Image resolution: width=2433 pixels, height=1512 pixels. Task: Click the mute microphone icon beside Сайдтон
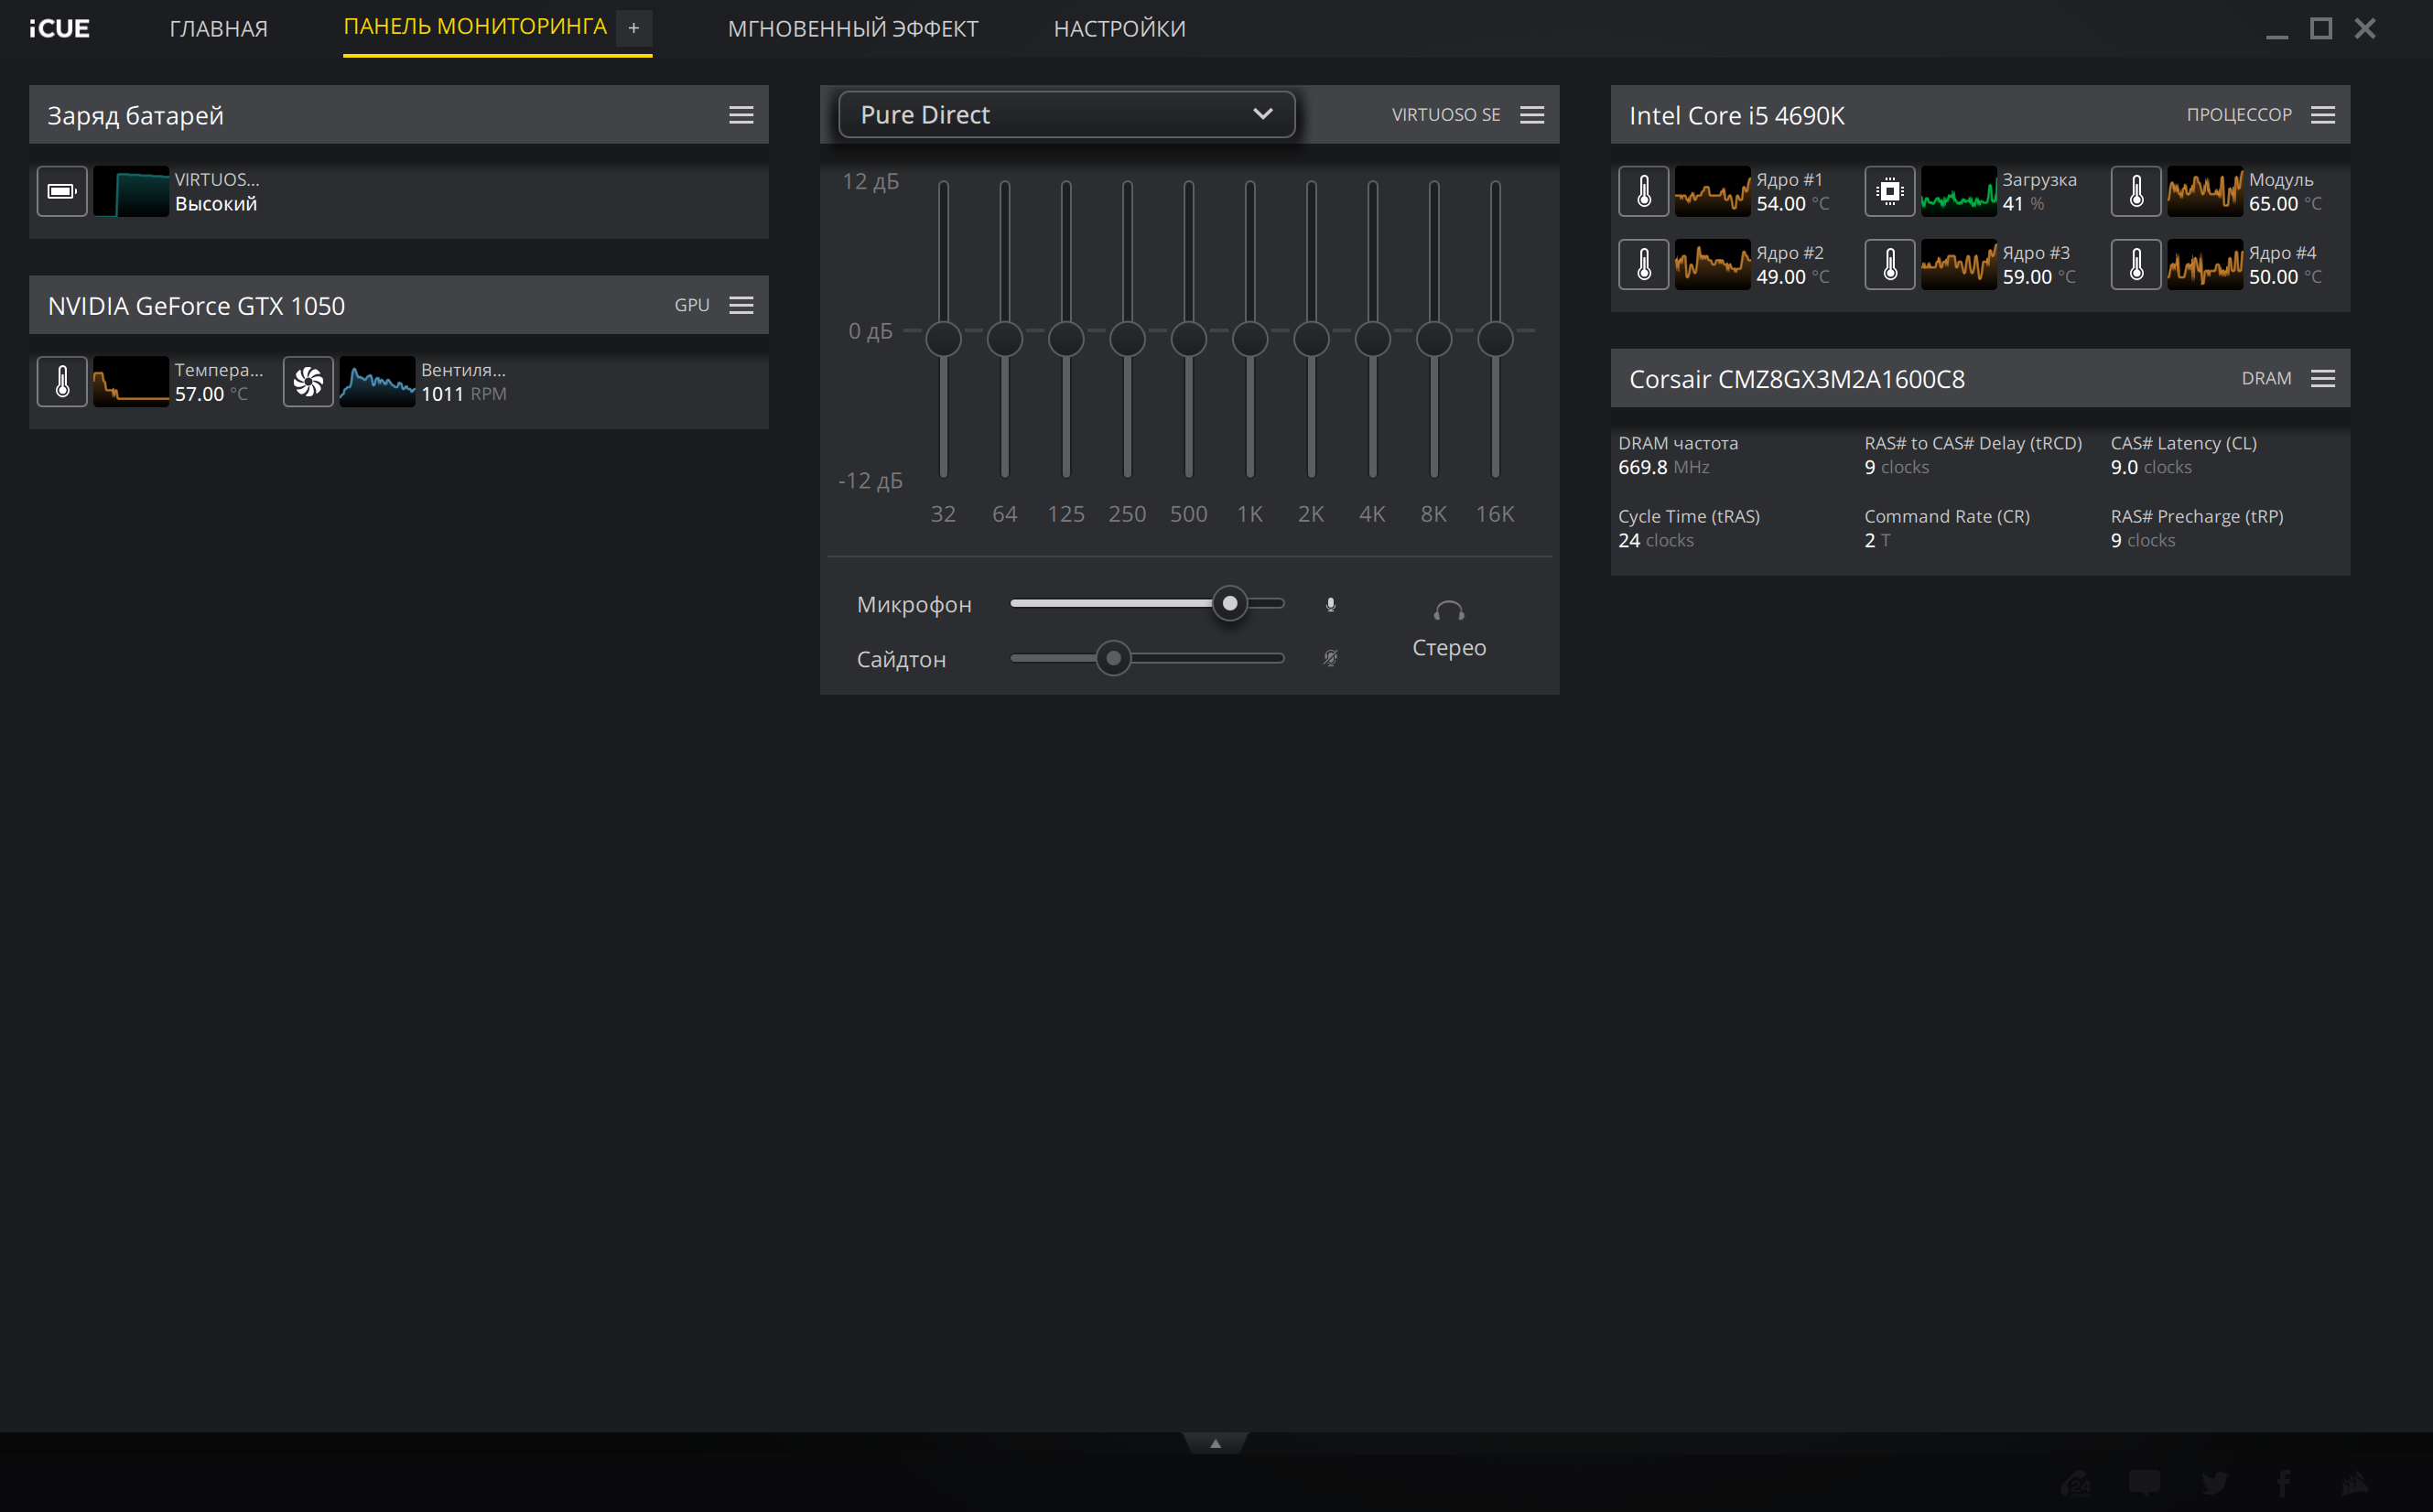[x=1330, y=658]
